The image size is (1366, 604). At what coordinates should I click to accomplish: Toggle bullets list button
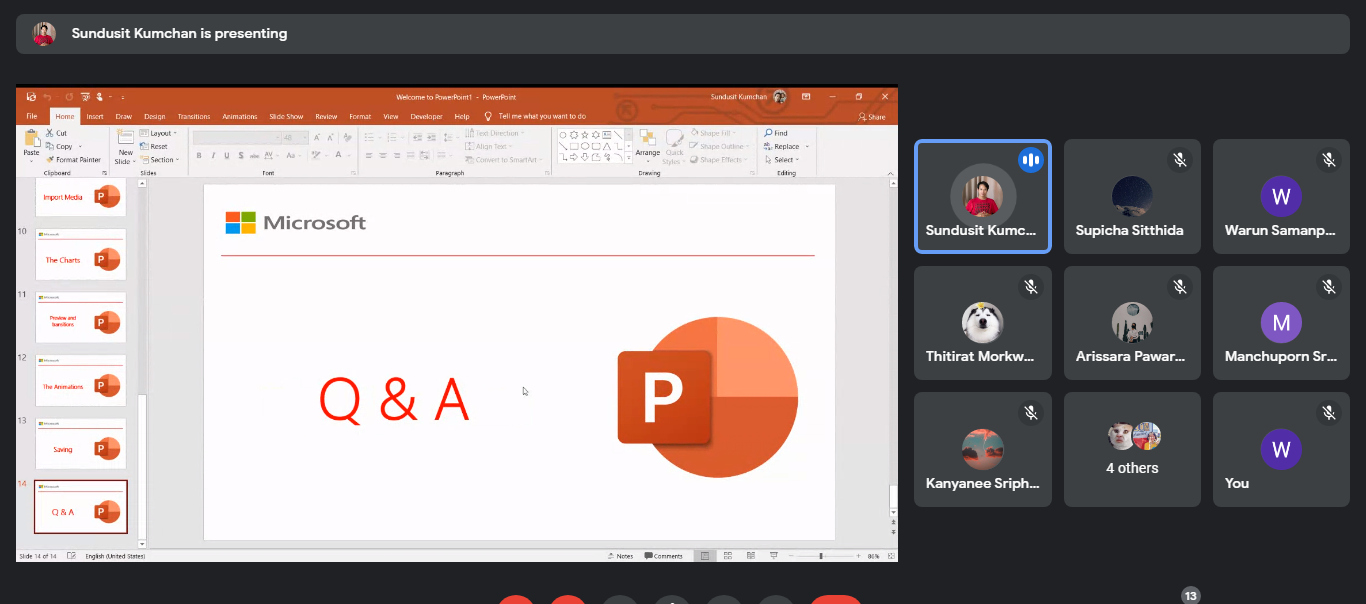tap(371, 137)
